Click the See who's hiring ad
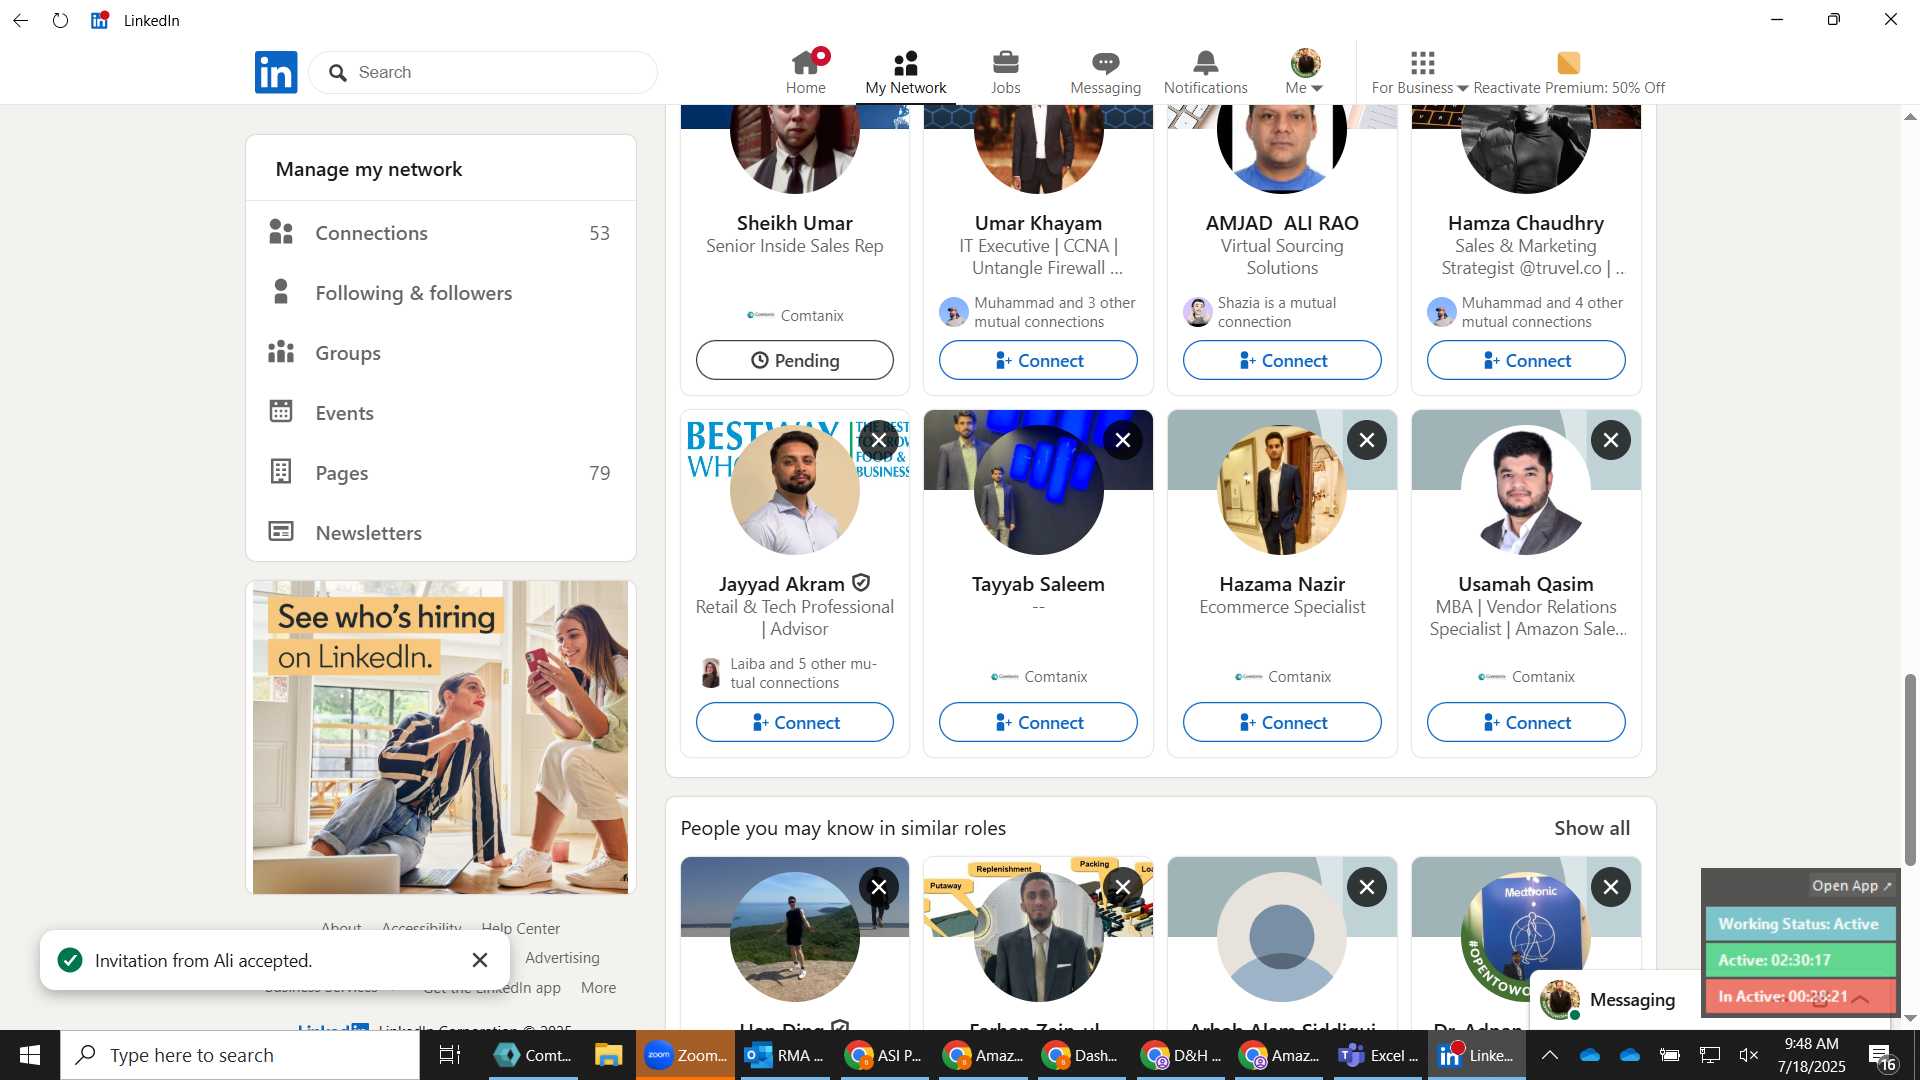This screenshot has height=1080, width=1920. 440,737
